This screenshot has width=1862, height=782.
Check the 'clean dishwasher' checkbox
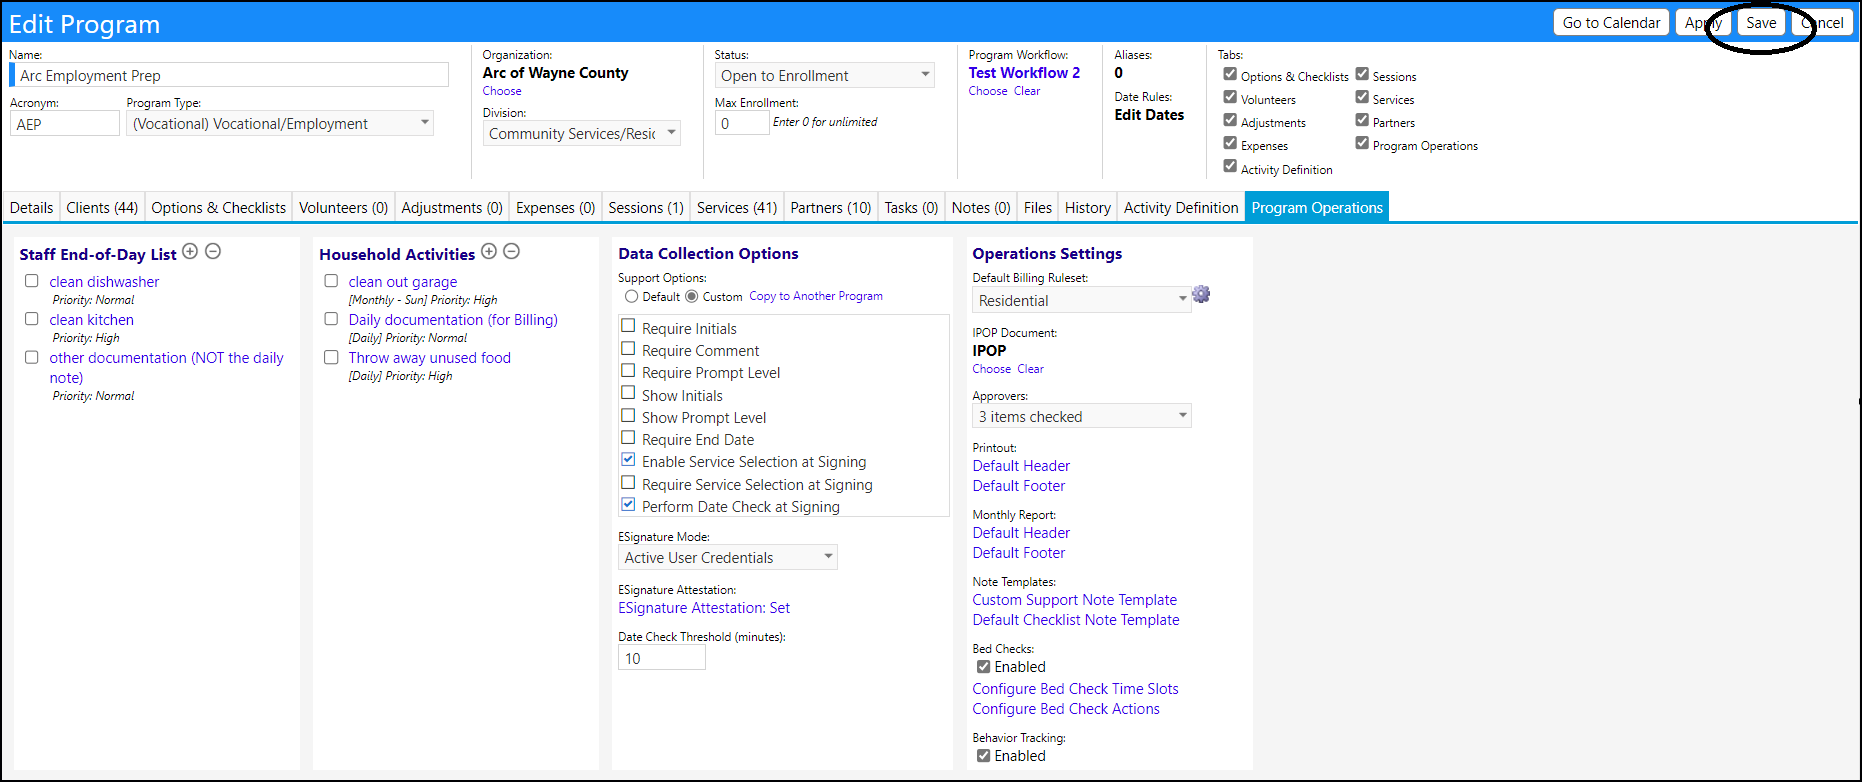tap(32, 281)
